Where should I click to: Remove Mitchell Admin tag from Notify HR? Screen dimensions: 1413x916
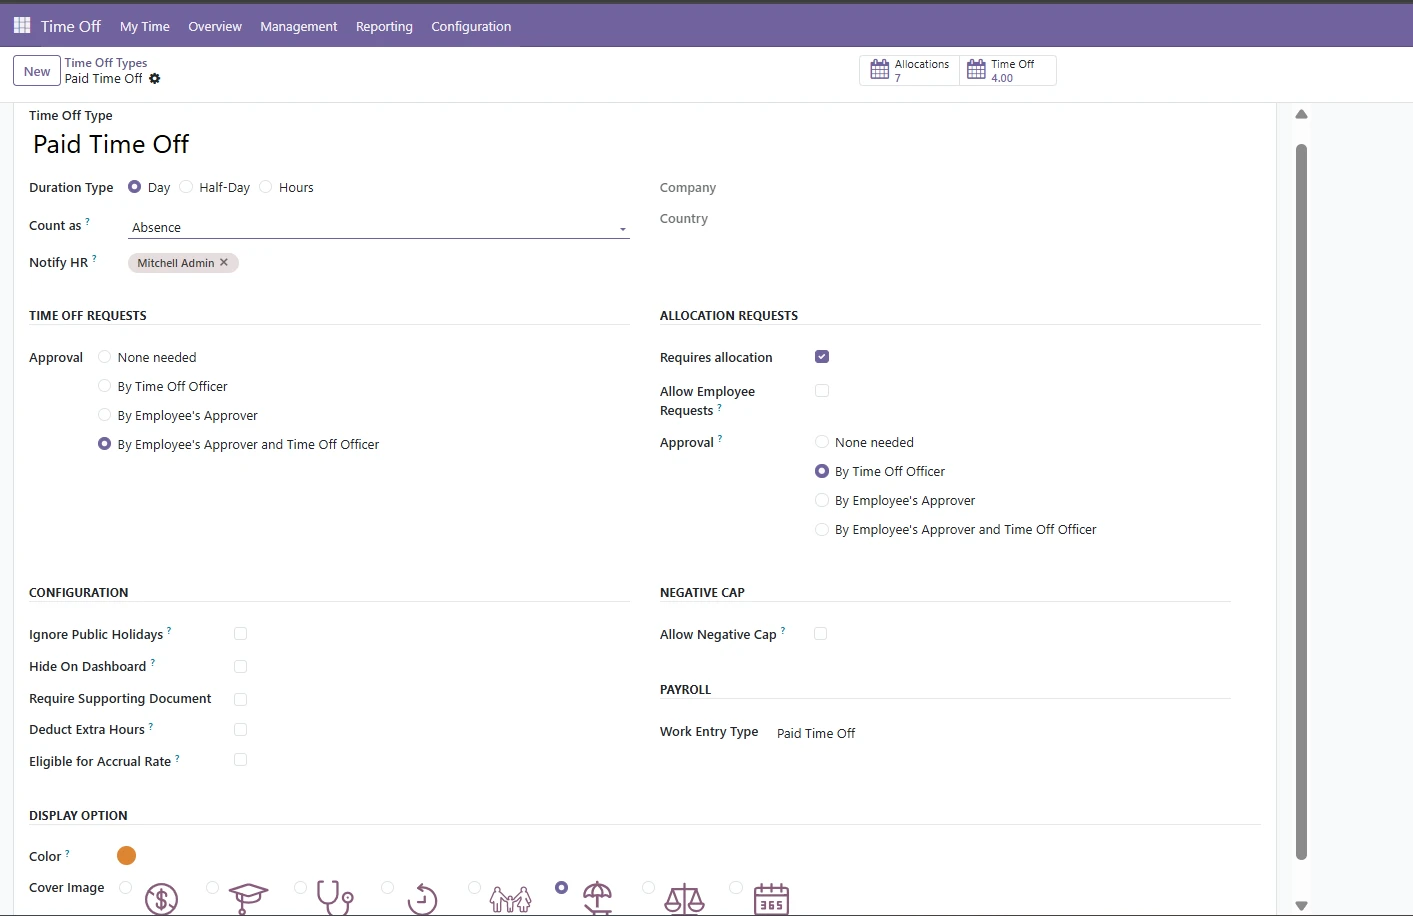pos(224,263)
